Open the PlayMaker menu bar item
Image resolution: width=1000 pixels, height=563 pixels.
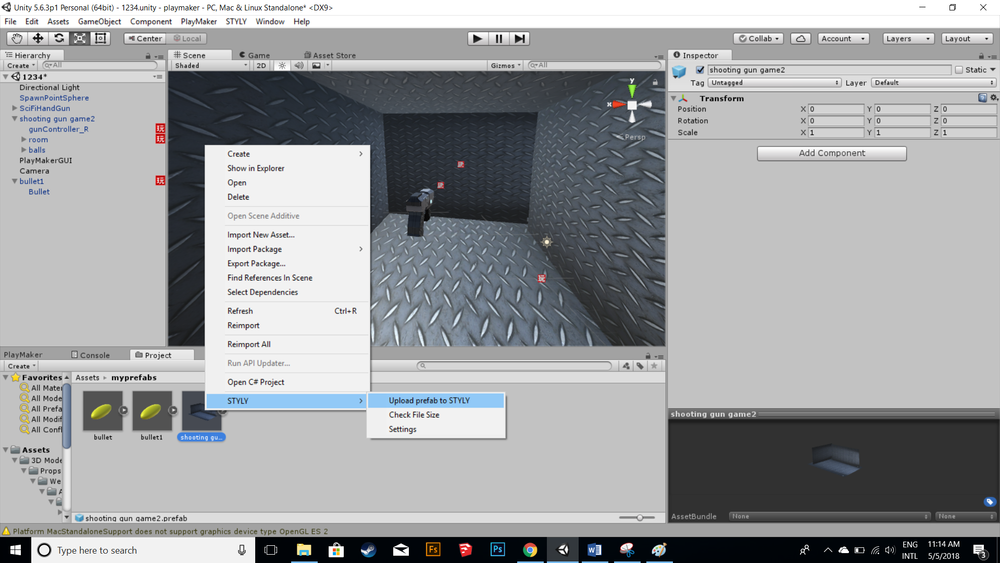coord(198,22)
